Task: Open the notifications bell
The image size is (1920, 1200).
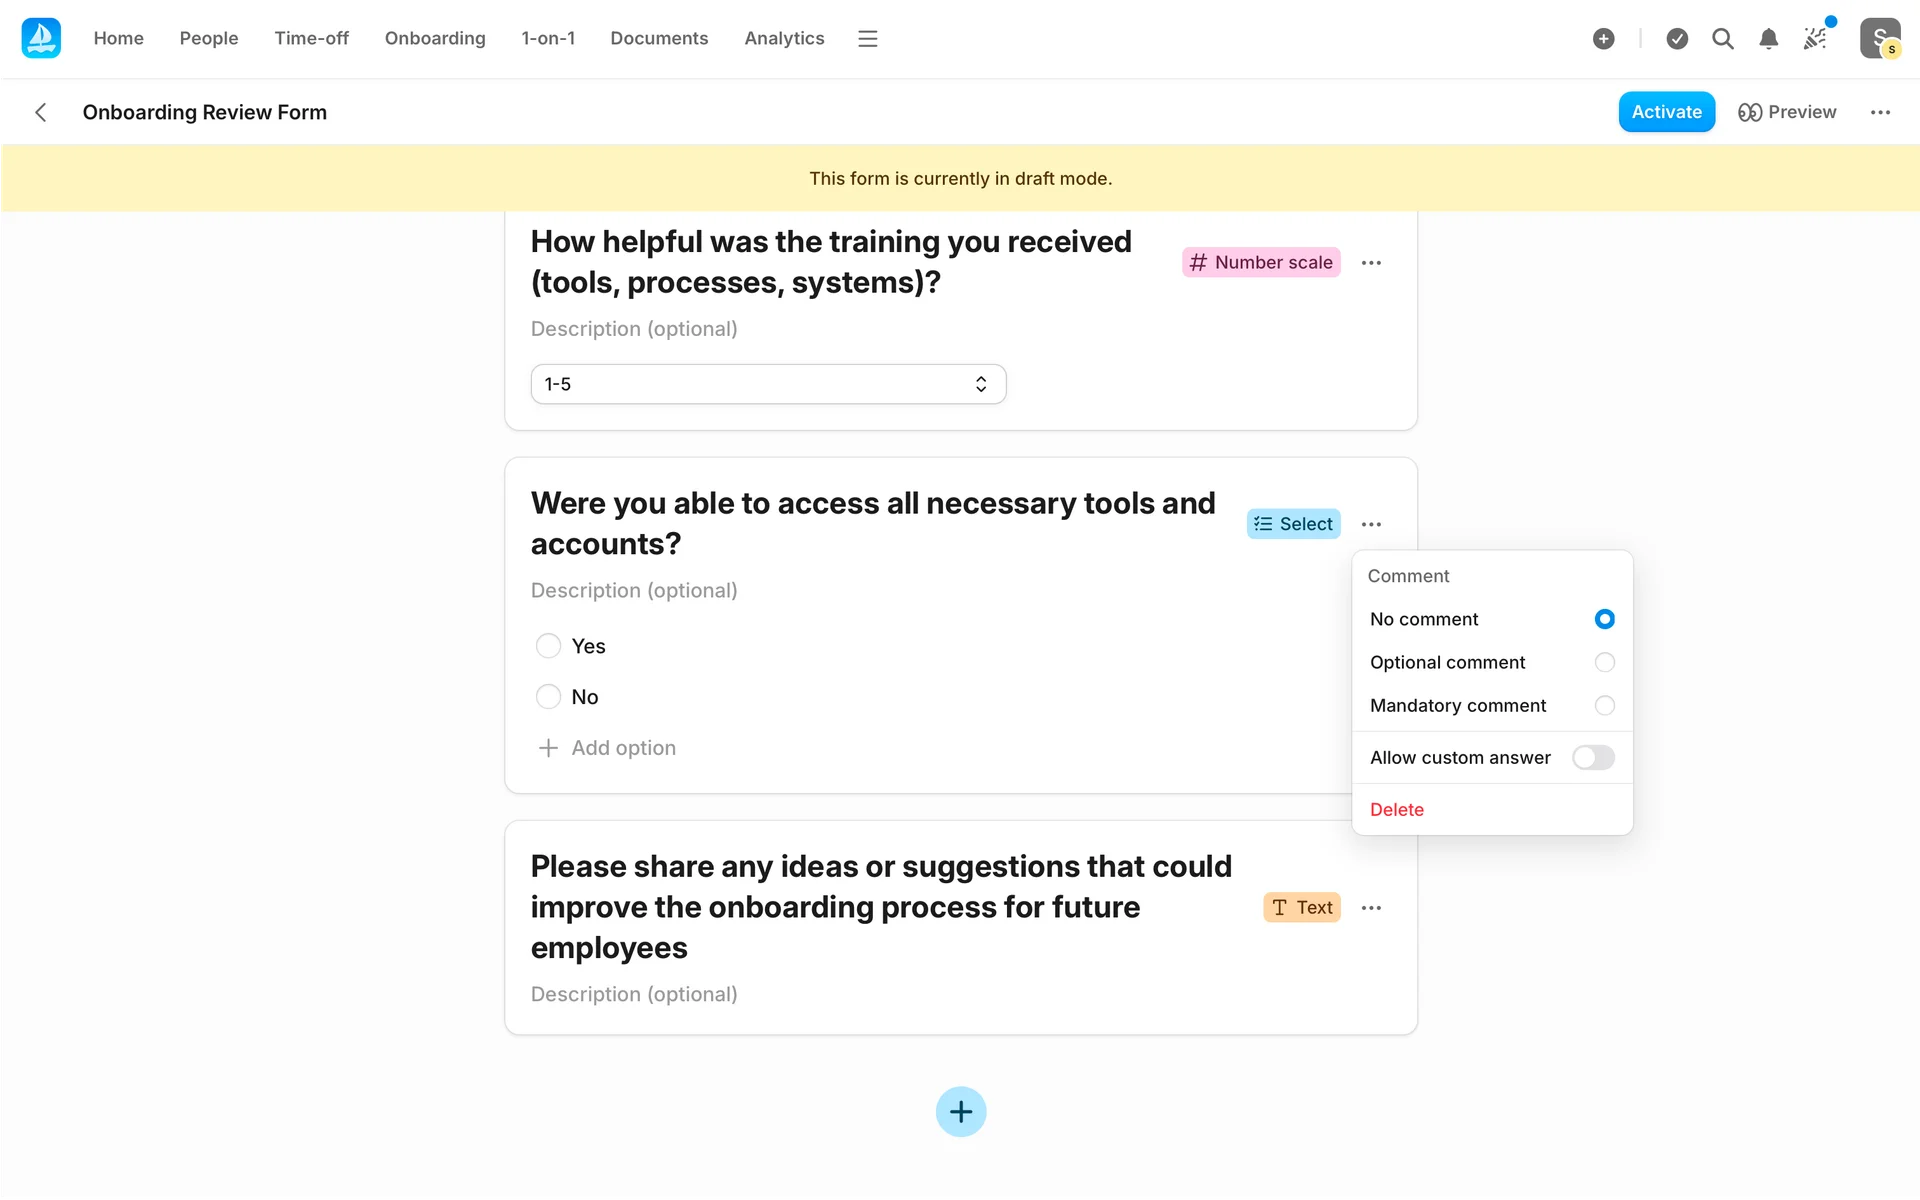Action: 1768,38
